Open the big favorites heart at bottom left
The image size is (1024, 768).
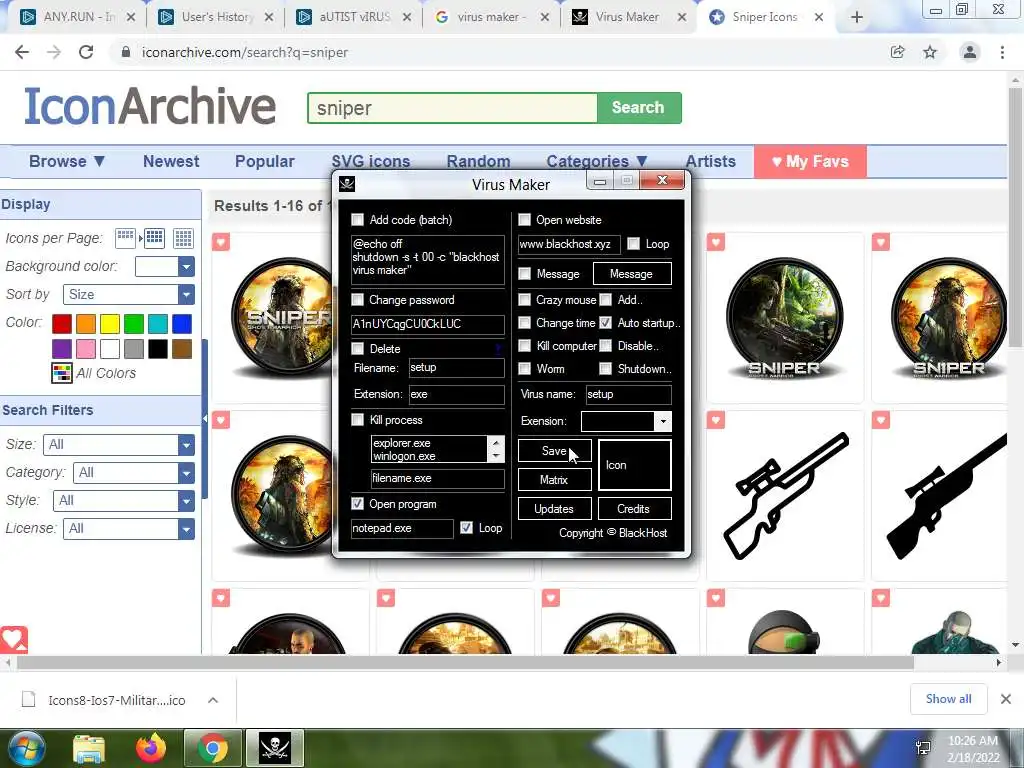tap(13, 639)
